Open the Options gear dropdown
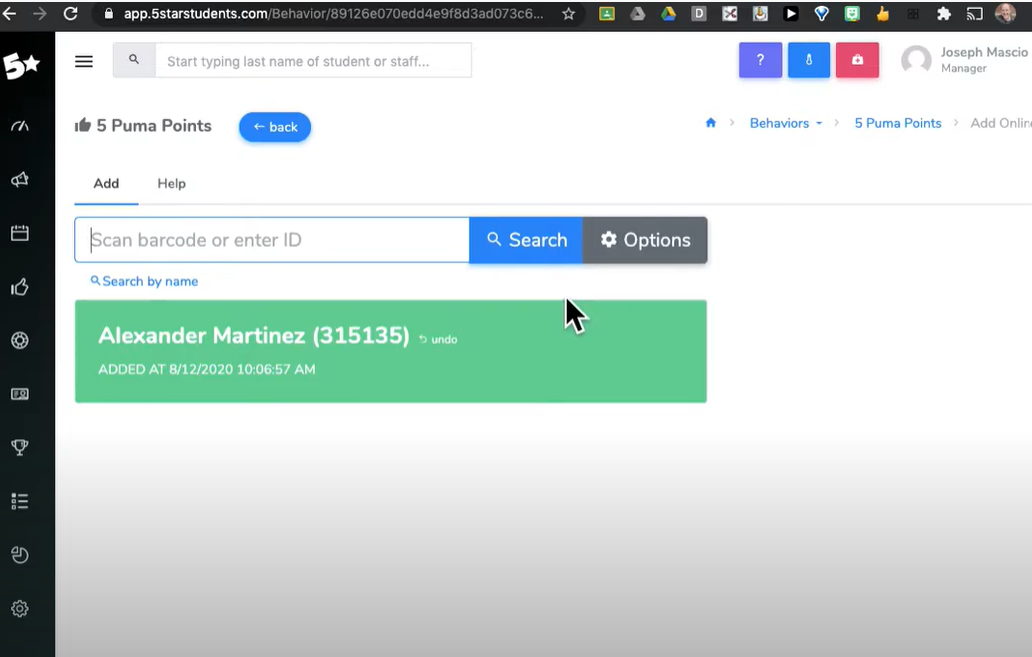Viewport: 1032px width, 657px height. click(x=645, y=240)
